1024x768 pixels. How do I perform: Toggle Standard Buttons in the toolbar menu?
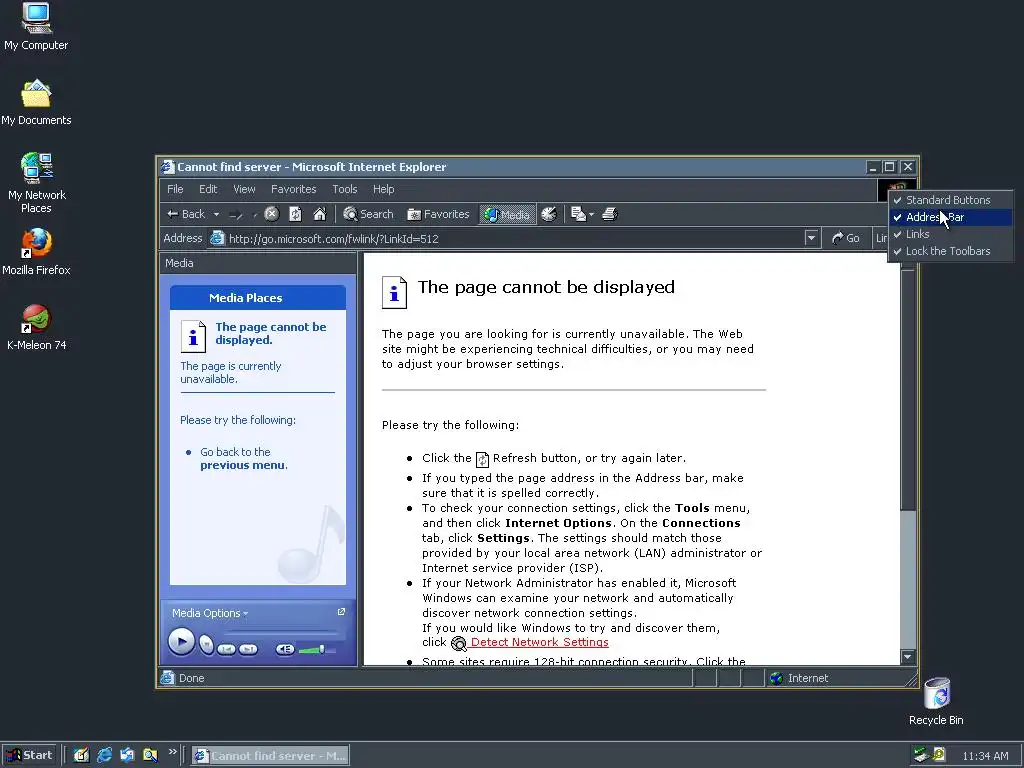click(950, 200)
